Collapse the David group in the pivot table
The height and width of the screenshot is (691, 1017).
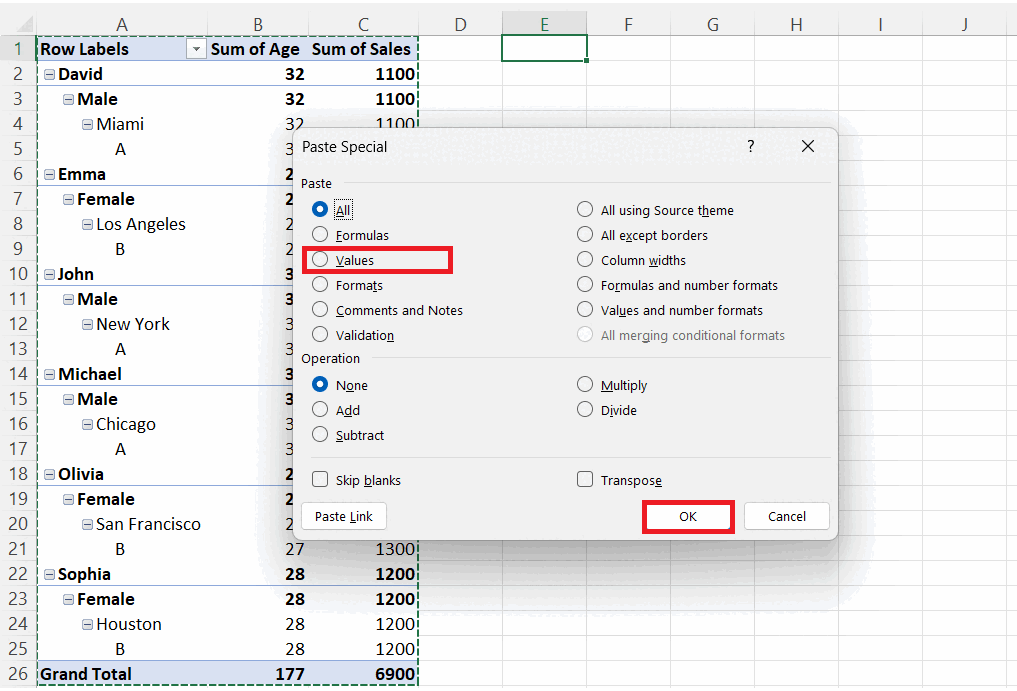pyautogui.click(x=50, y=73)
